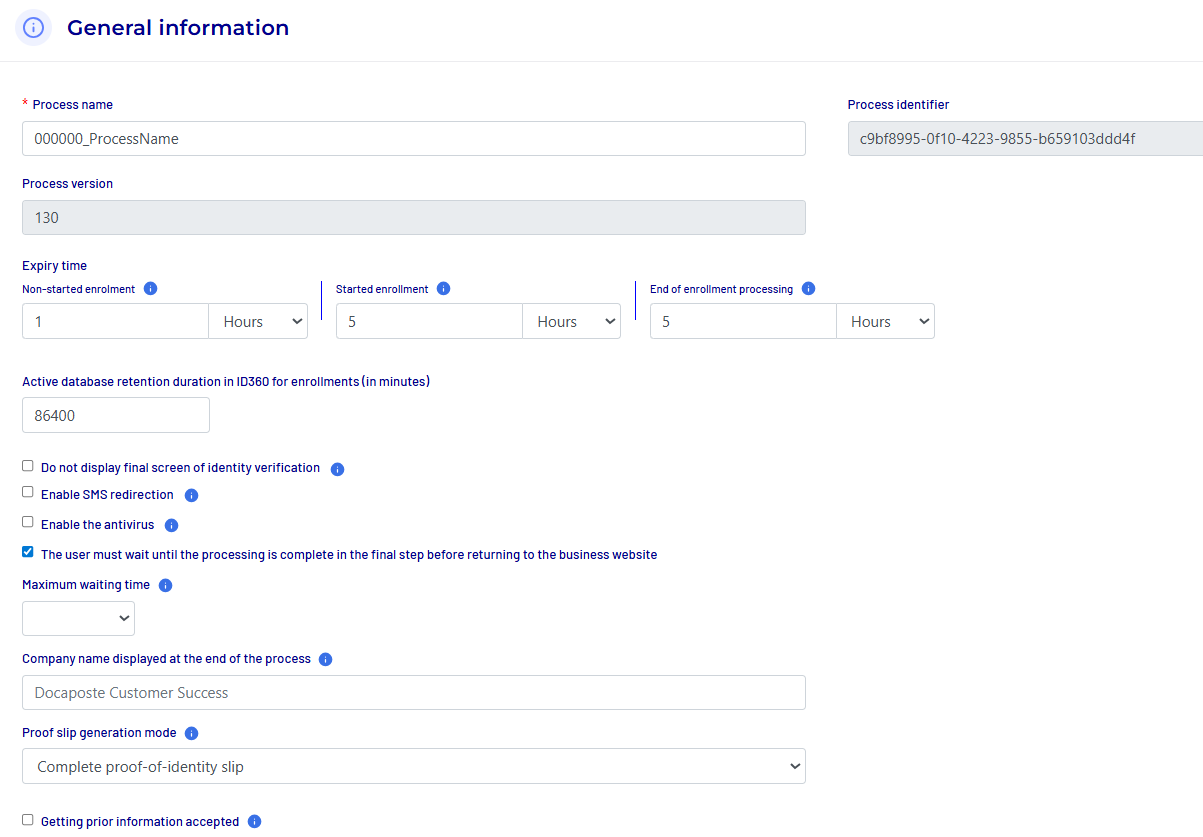Expand the Maximum waiting time dropdown
1203x837 pixels.
pos(78,619)
